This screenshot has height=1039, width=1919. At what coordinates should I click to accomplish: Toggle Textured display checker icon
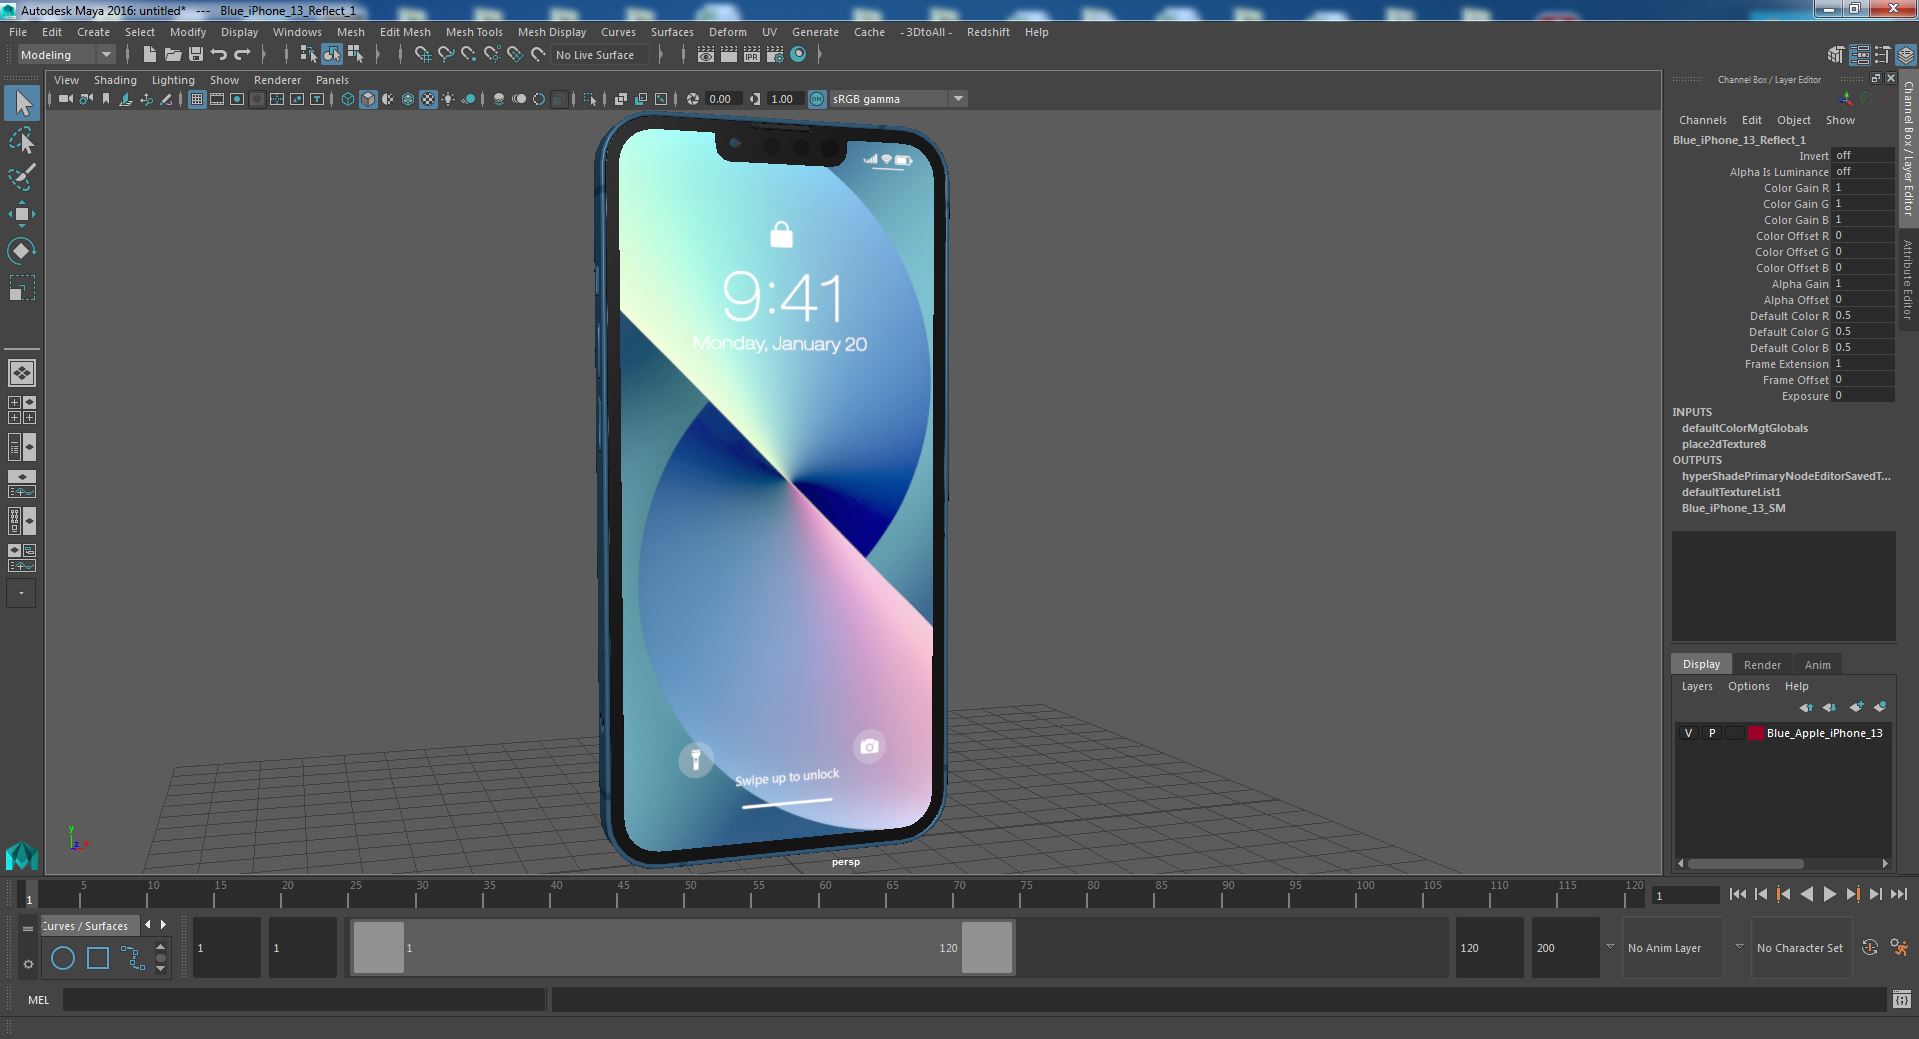click(x=428, y=99)
